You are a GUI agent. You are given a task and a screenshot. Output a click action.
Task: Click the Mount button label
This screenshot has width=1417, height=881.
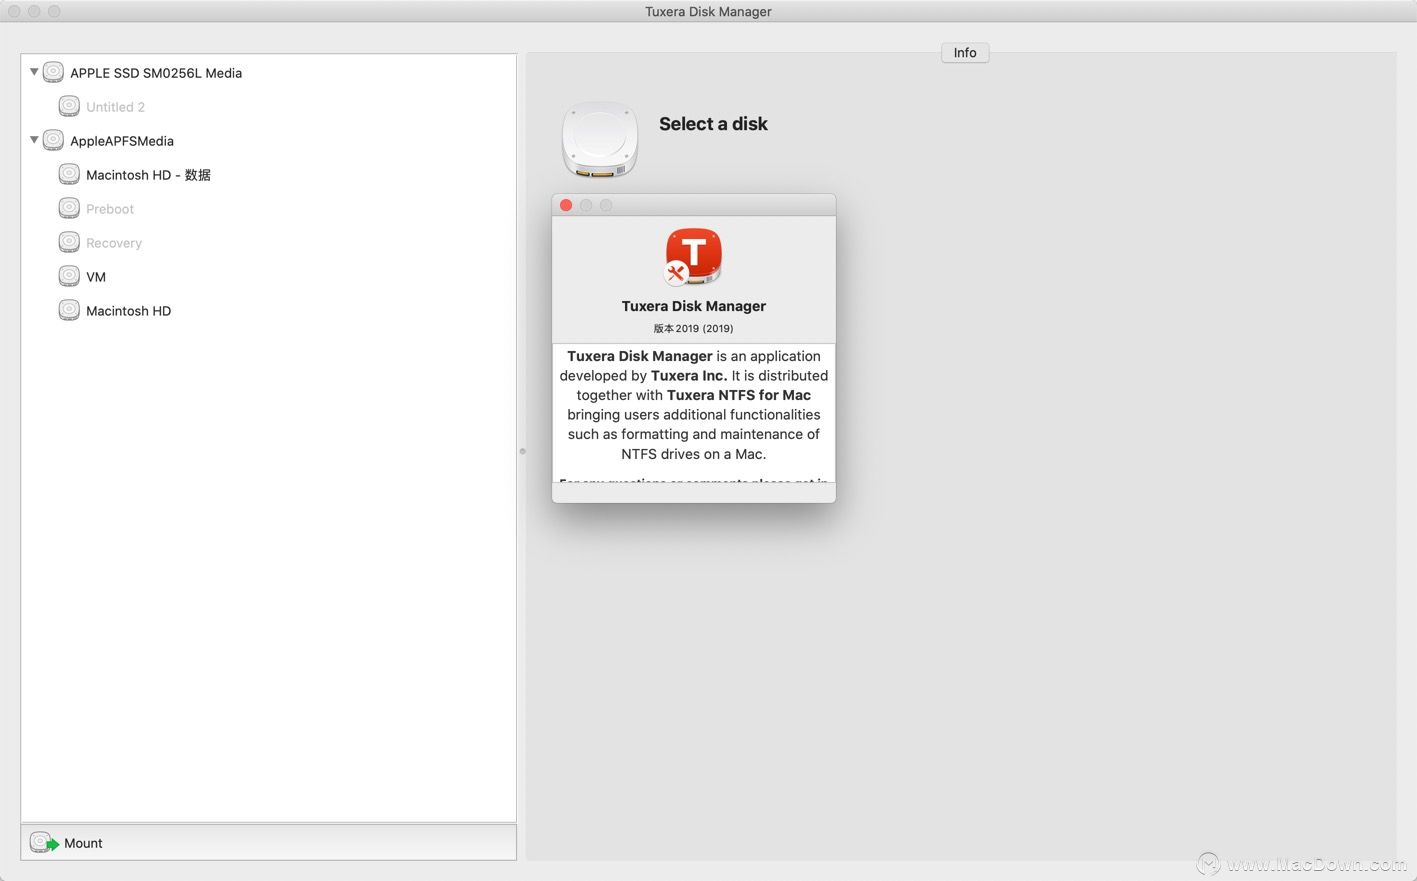pos(83,843)
